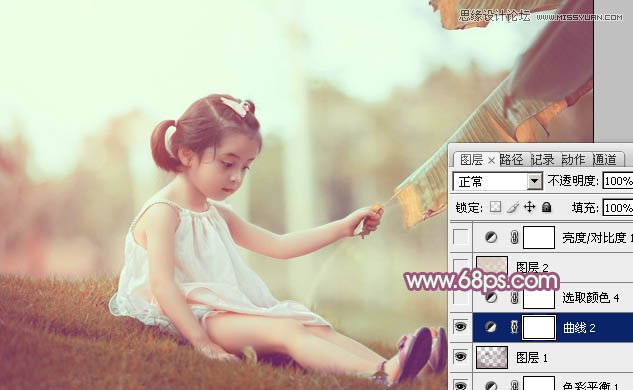Hide the 图层 1 layer

[461, 357]
